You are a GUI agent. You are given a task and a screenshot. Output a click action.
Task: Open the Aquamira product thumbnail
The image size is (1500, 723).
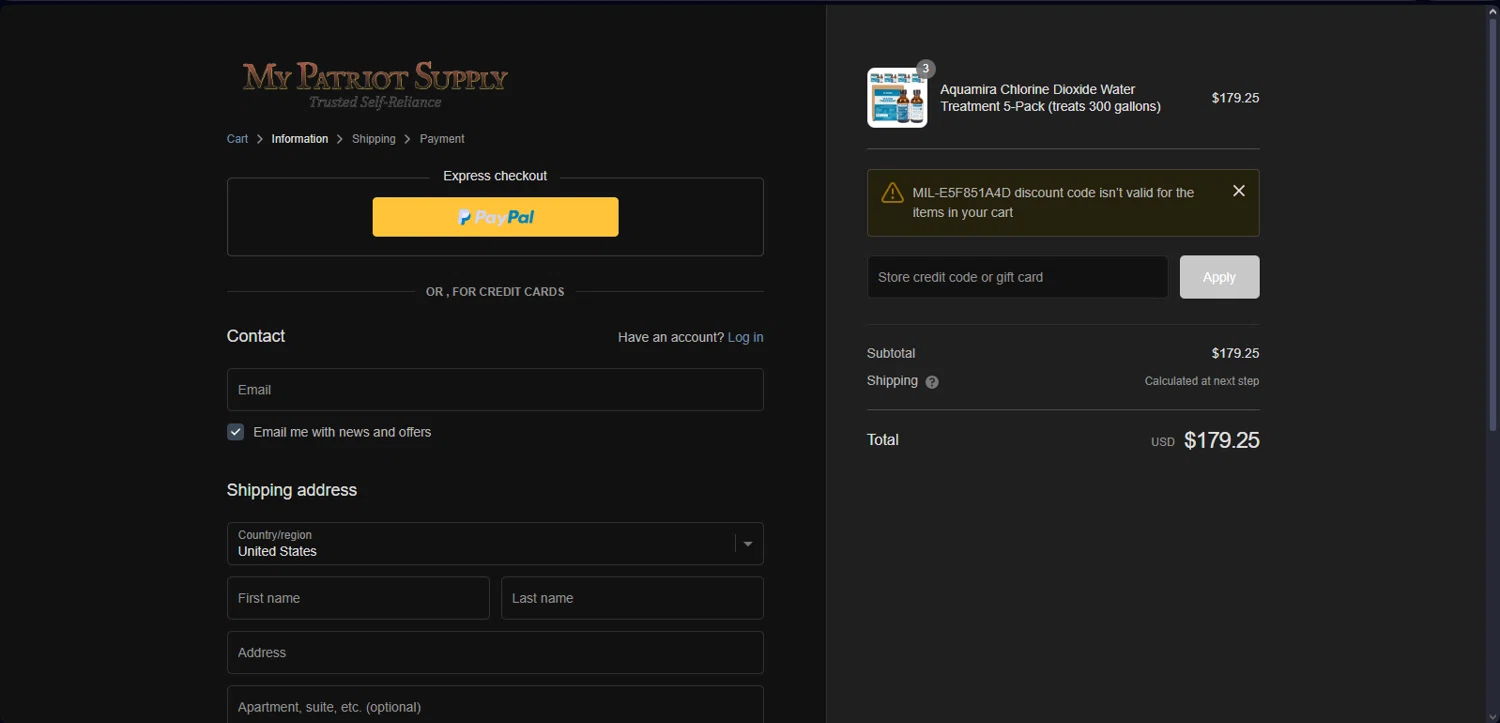click(x=897, y=98)
